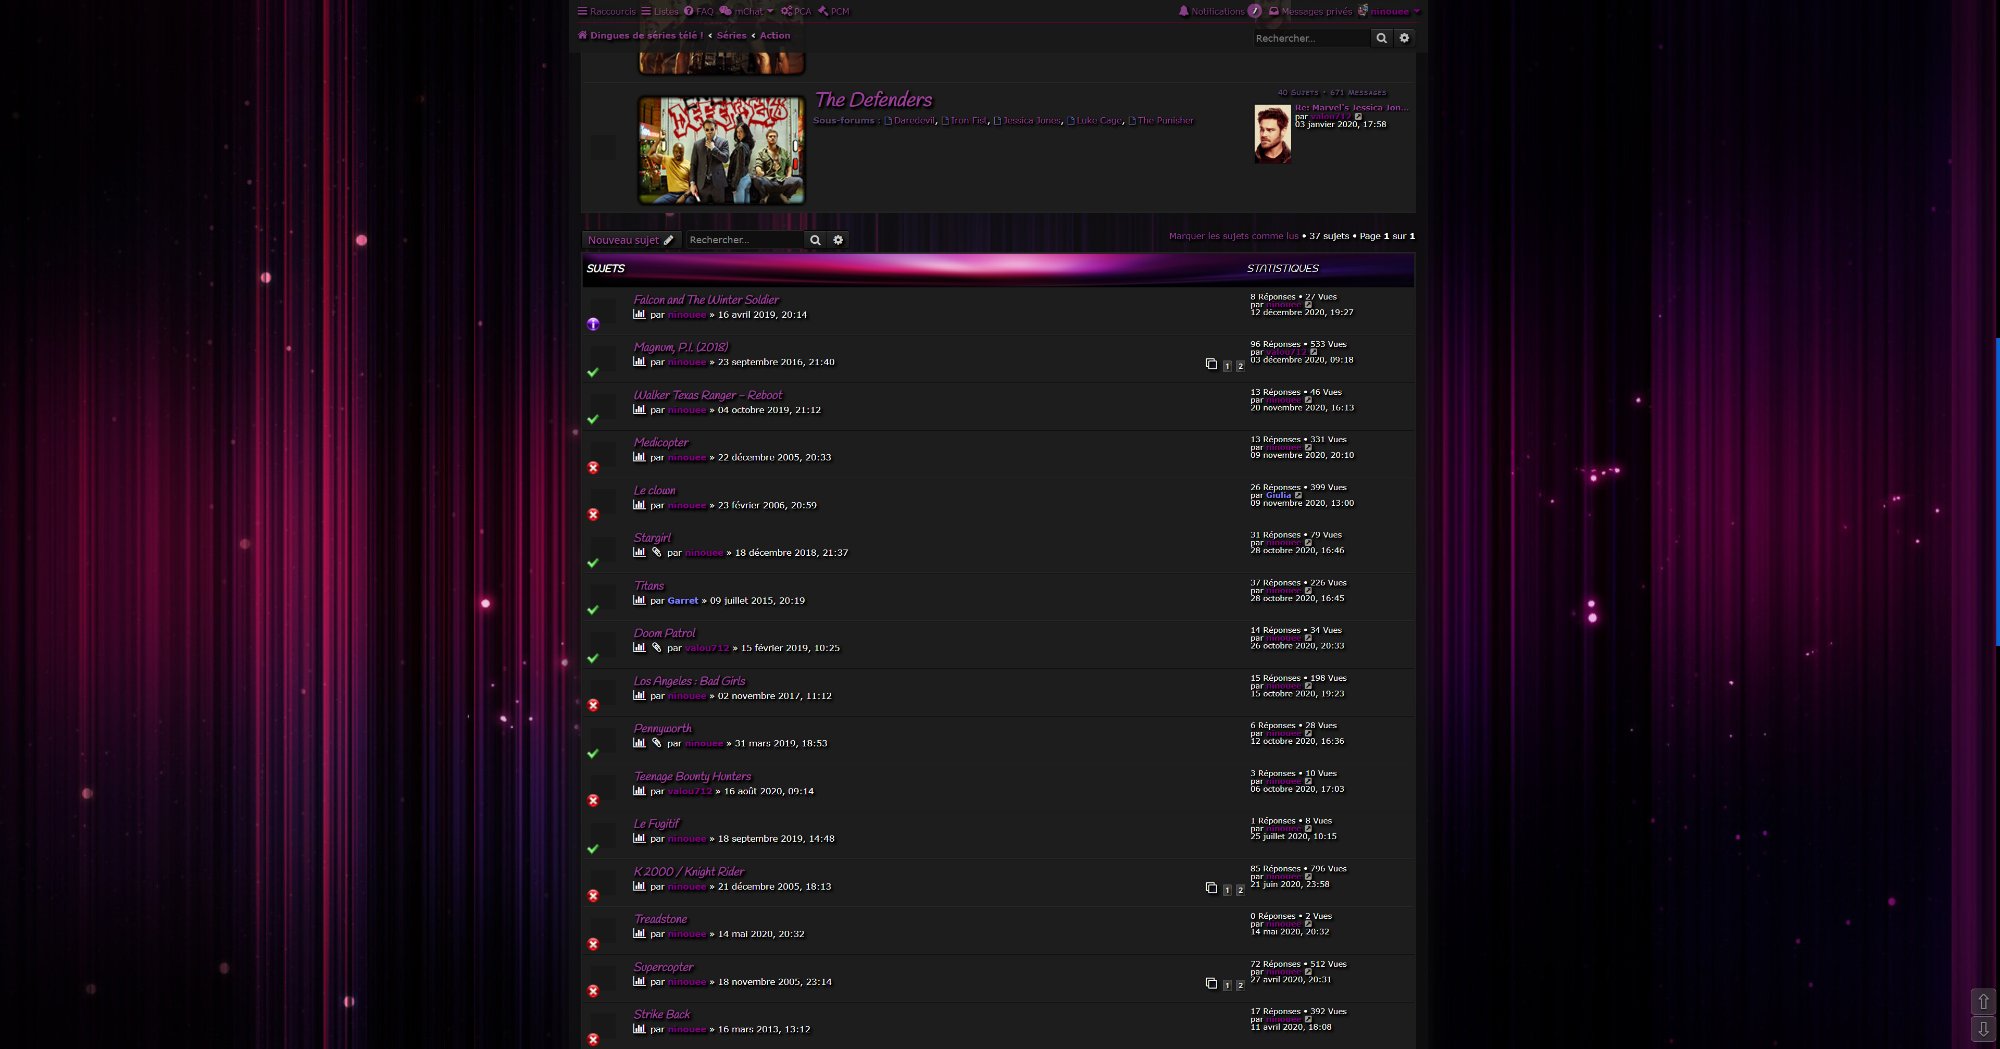This screenshot has width=2000, height=1049.
Task: Expand the mChat dropdown
Action: point(746,11)
